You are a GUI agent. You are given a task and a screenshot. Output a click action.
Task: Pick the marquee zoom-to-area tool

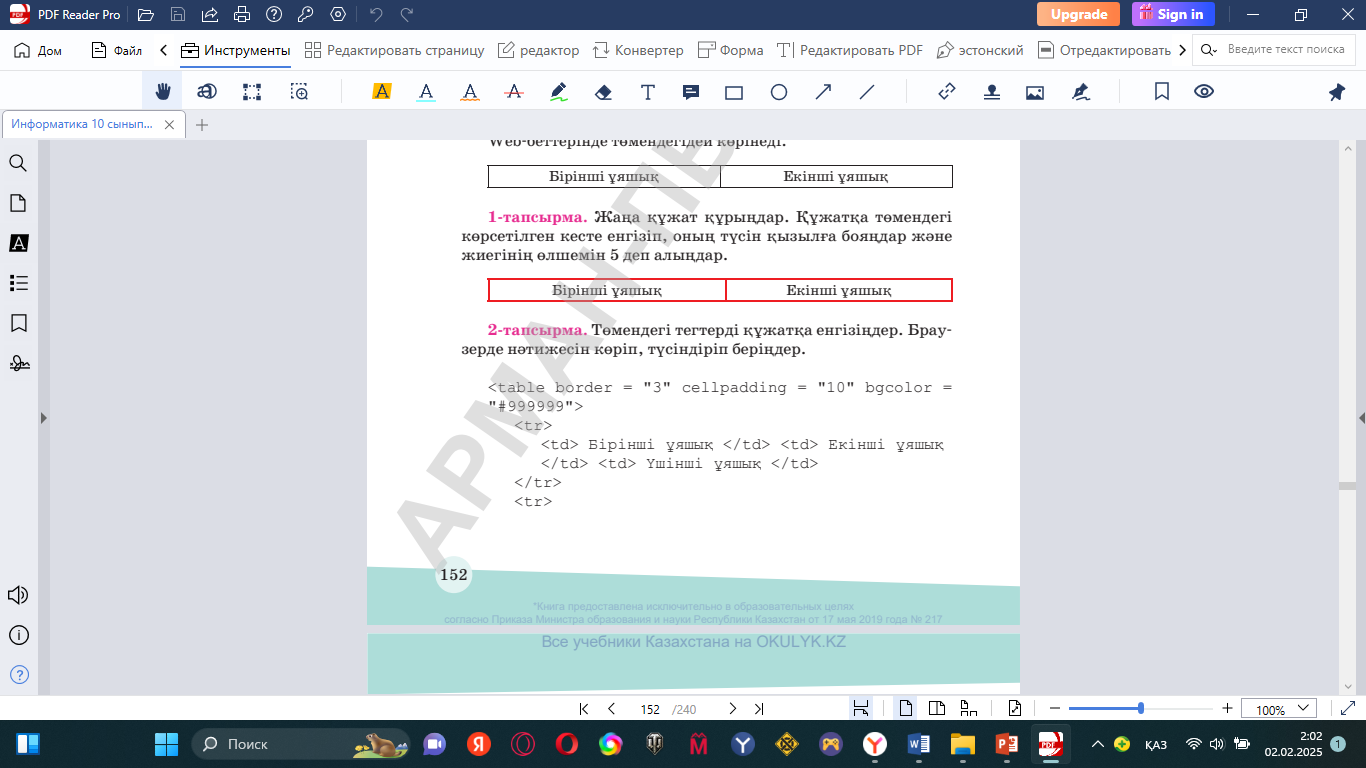tap(299, 92)
